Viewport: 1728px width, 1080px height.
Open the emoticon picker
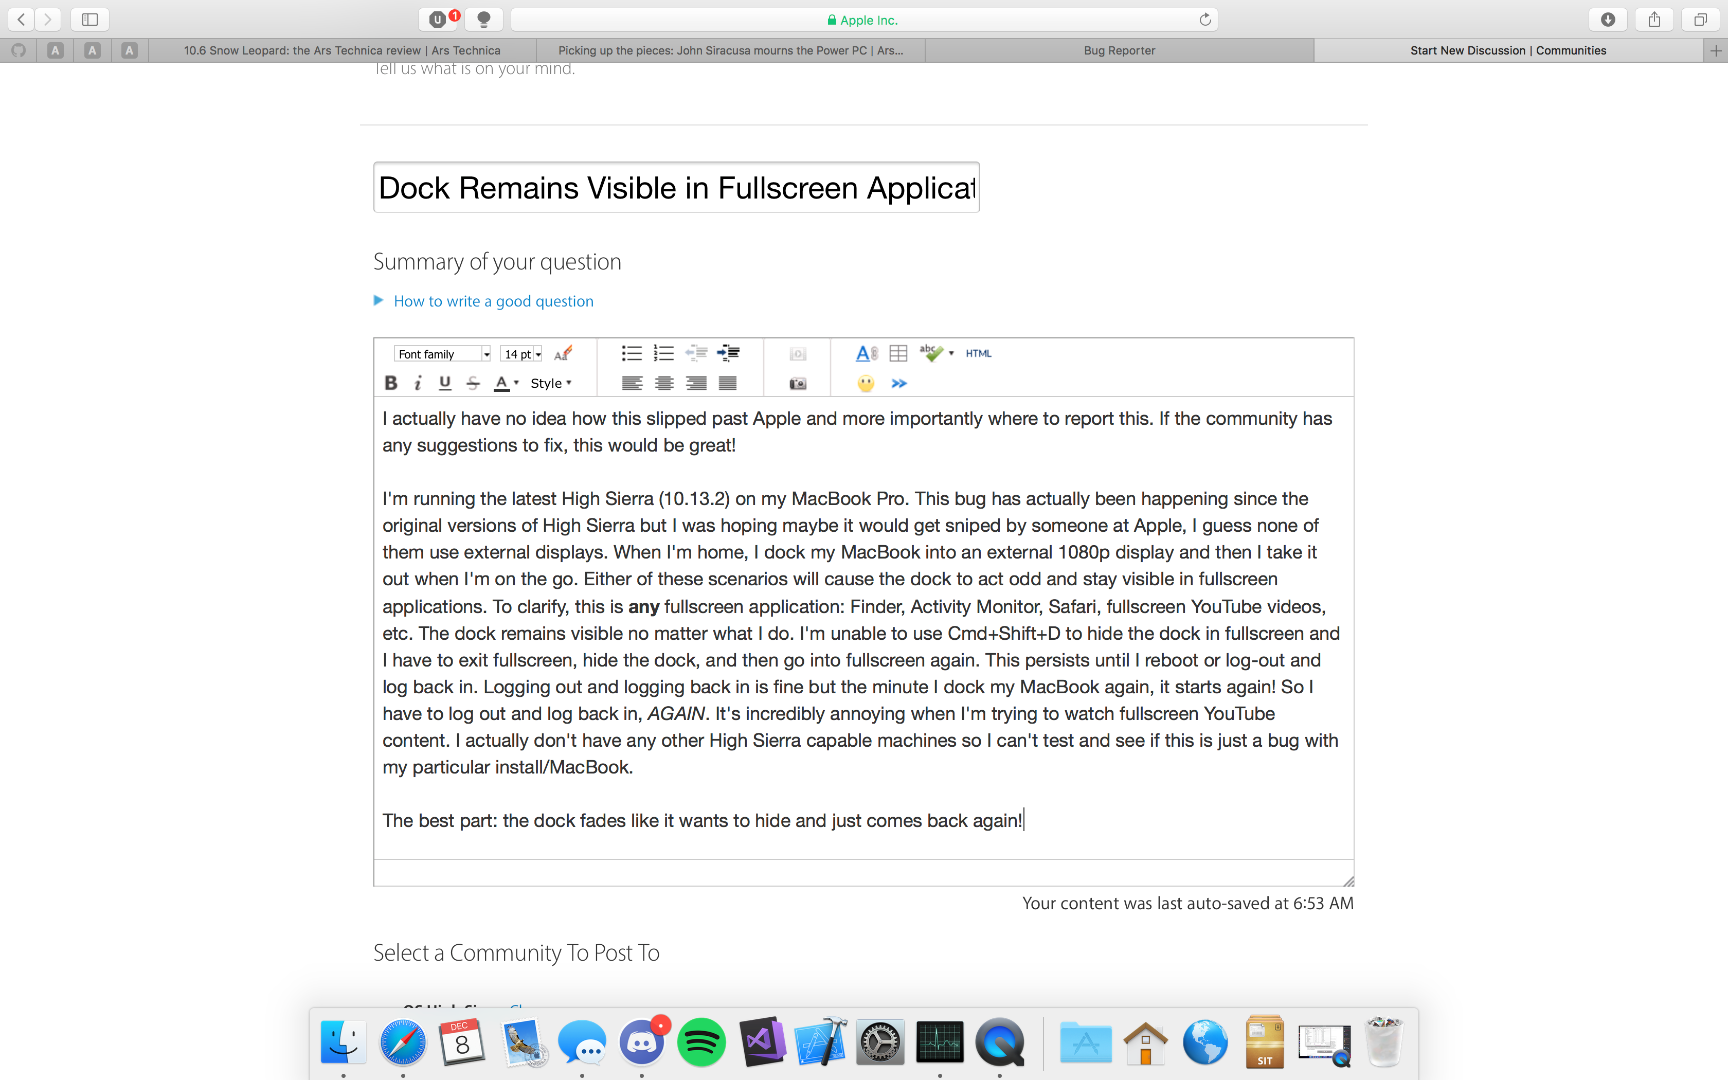coord(866,383)
